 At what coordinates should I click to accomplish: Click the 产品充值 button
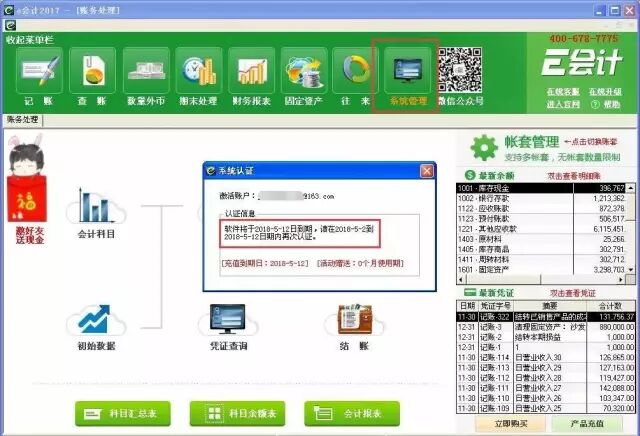click(x=587, y=424)
